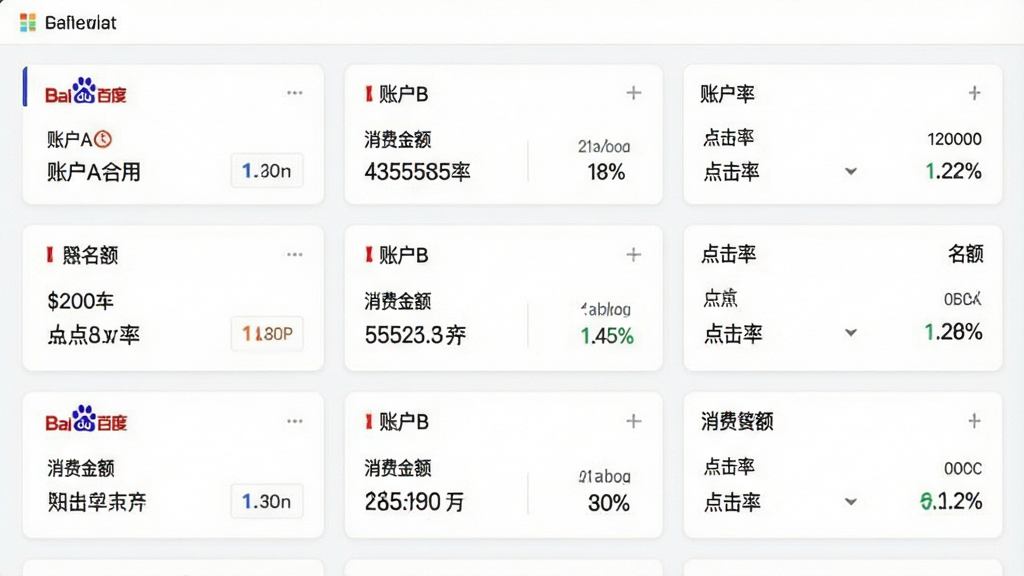The width and height of the screenshot is (1024, 576).
Task: Click plus icon on 30% 账户B card
Action: click(633, 421)
